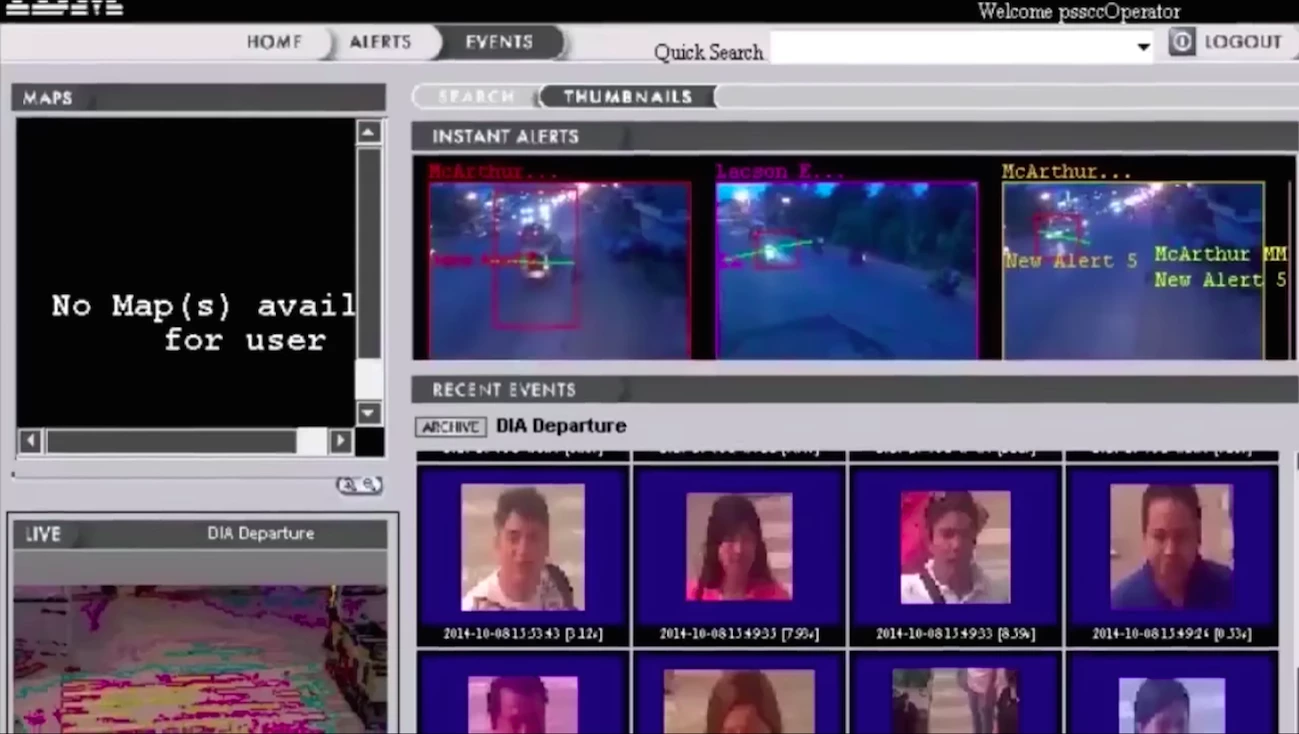Click the up arrow on the Maps panel scrollbar

[x=368, y=131]
